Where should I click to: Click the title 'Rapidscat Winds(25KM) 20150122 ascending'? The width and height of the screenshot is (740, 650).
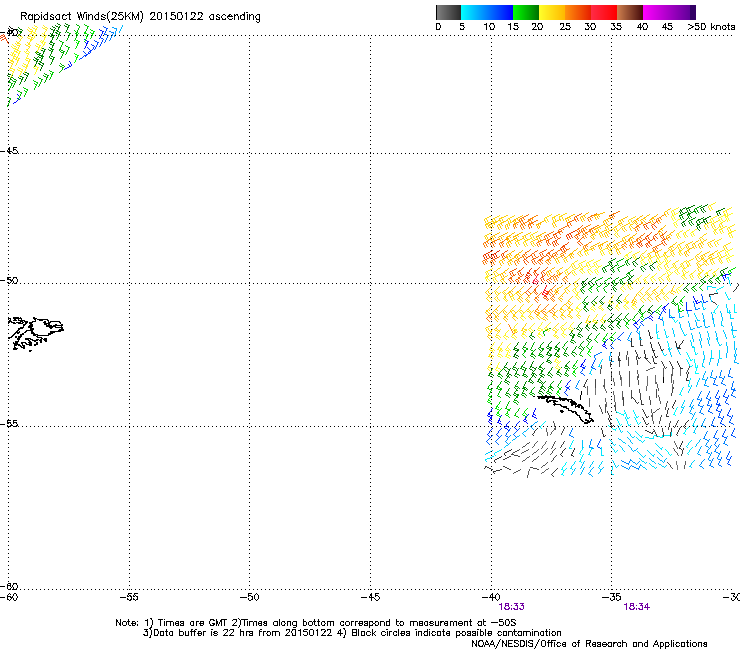pyautogui.click(x=140, y=17)
